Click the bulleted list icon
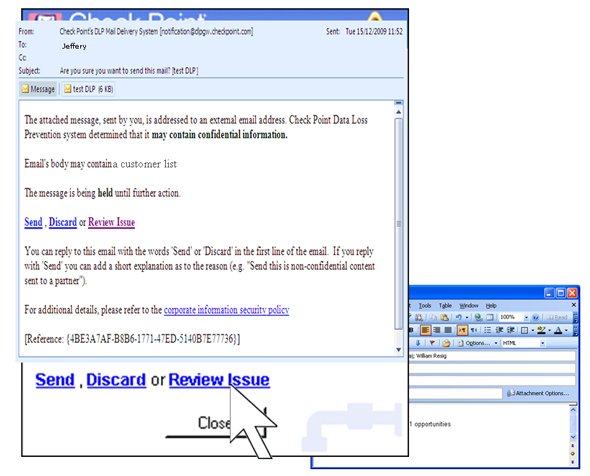Screen dimensions: 590x476 click(x=487, y=330)
